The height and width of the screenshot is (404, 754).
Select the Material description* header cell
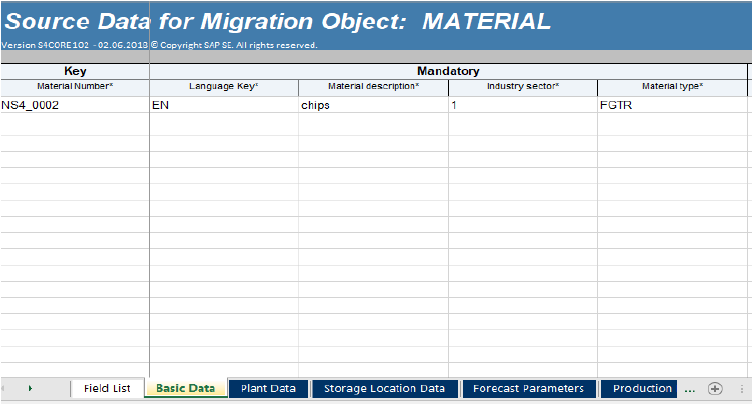[373, 87]
